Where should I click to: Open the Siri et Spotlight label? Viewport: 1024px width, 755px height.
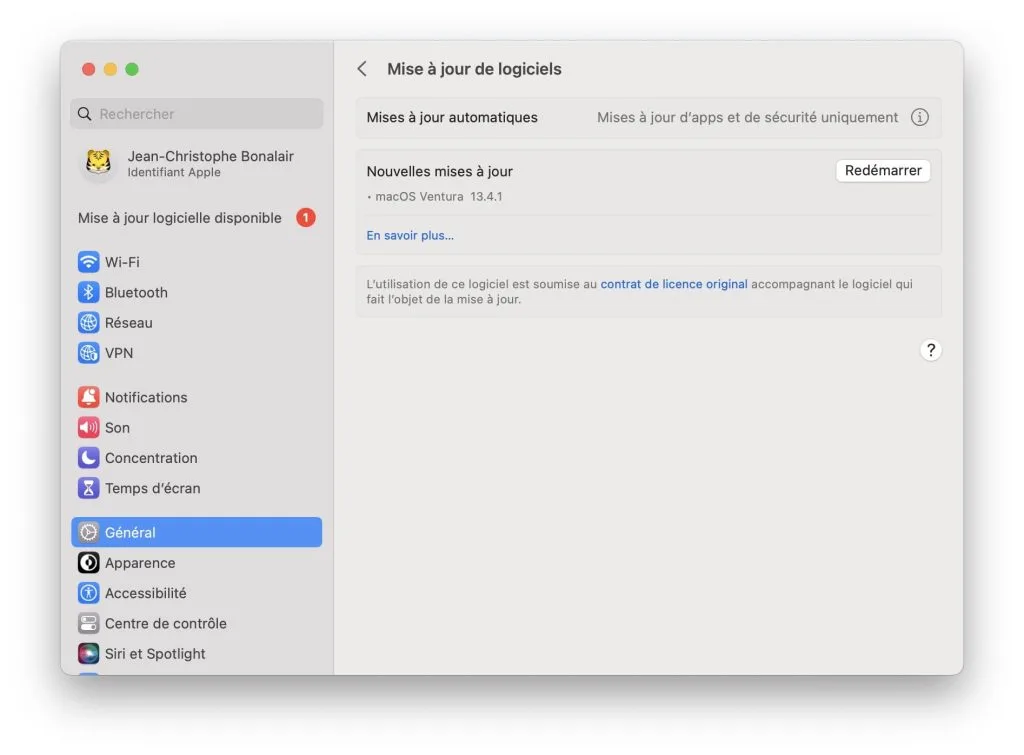(x=155, y=654)
